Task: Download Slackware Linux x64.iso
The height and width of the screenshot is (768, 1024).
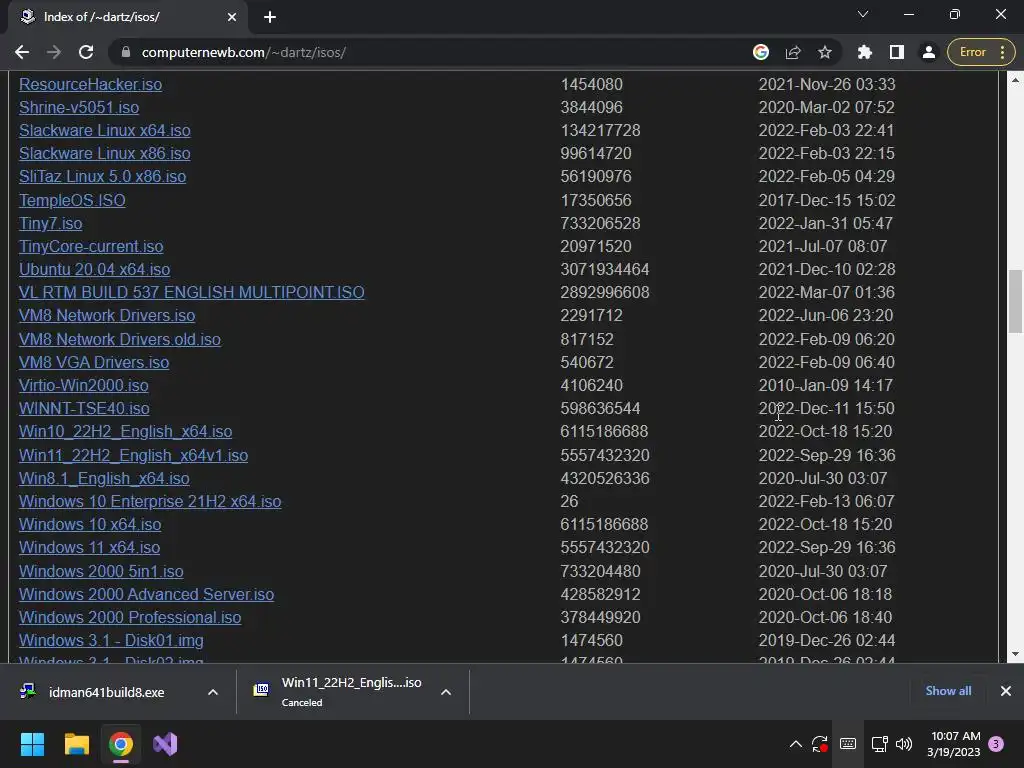Action: (x=104, y=130)
